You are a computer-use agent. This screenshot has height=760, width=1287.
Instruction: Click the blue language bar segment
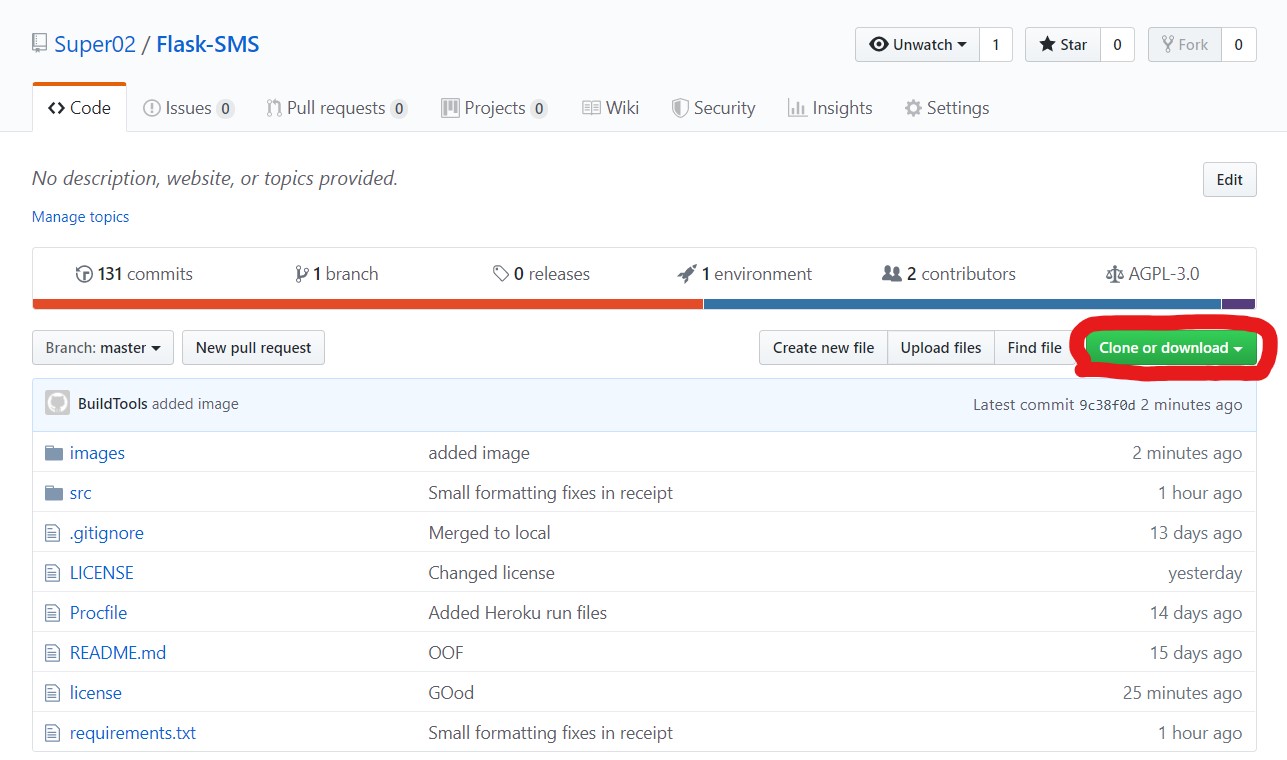(x=962, y=304)
